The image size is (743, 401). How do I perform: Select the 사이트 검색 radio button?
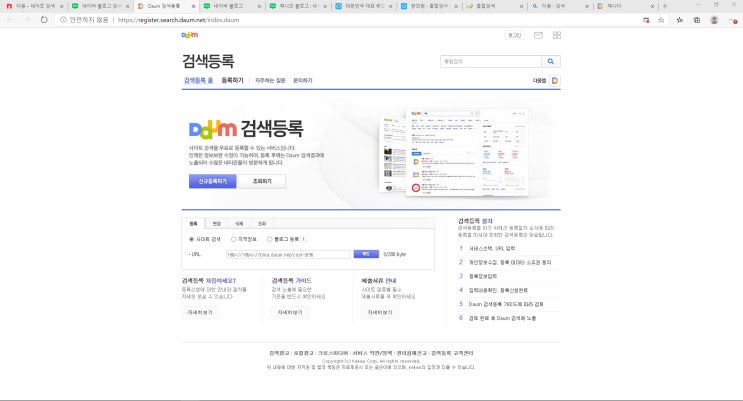191,239
